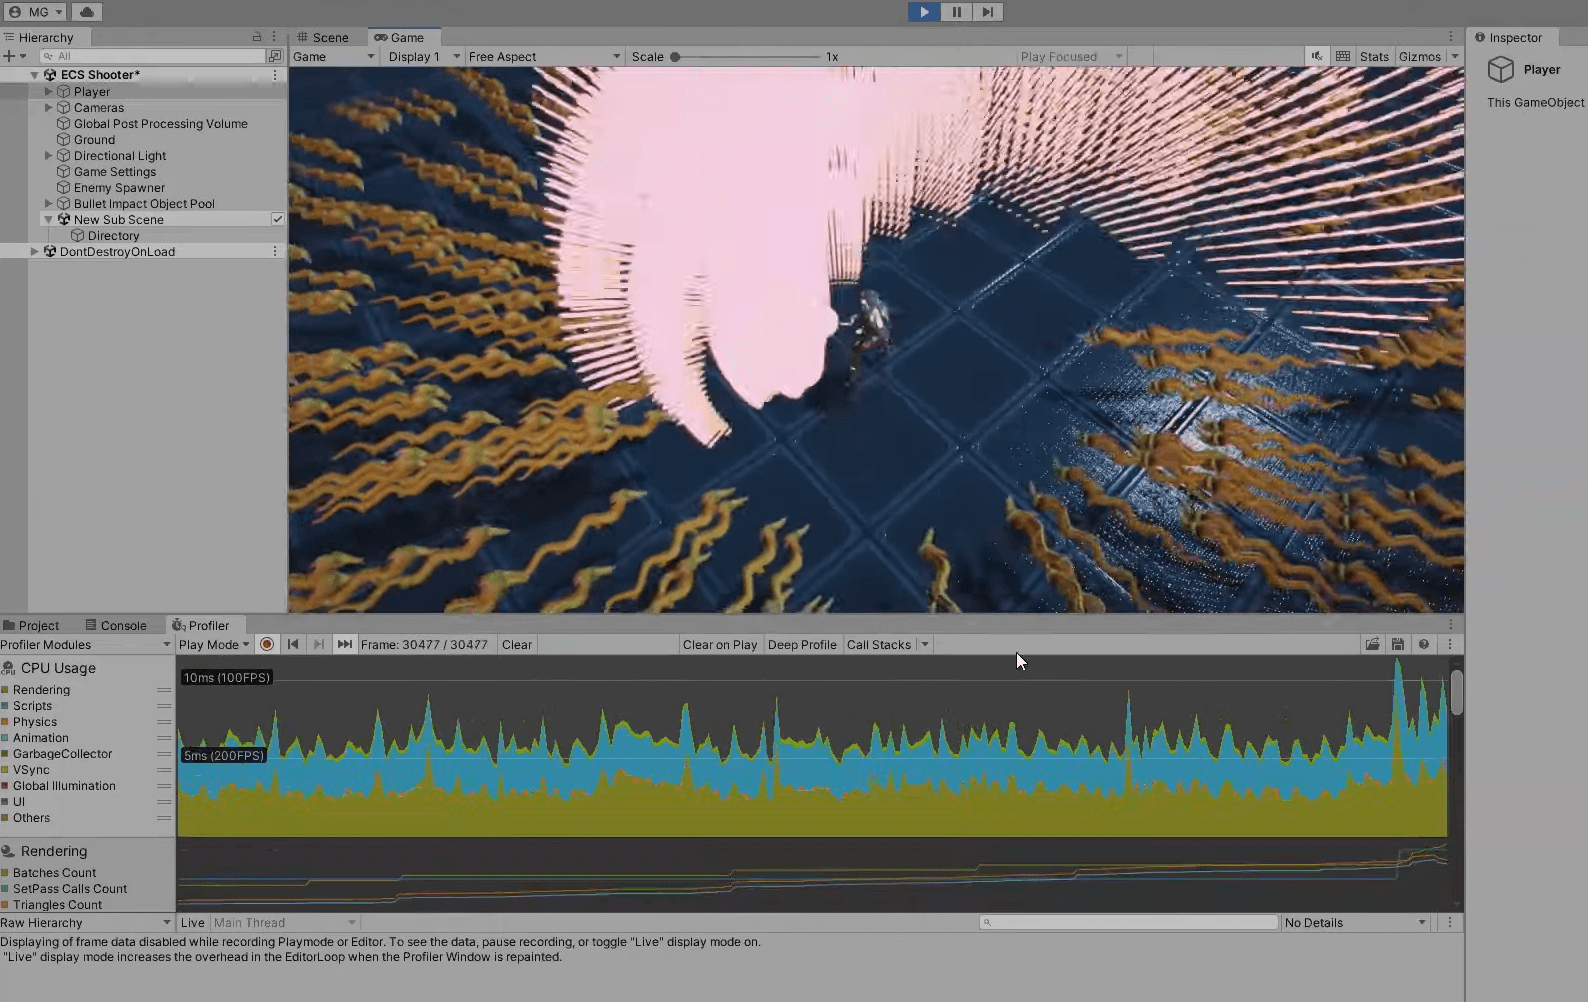Jump to the Profiler's current frame
Viewport: 1588px width, 1002px height.
344,645
